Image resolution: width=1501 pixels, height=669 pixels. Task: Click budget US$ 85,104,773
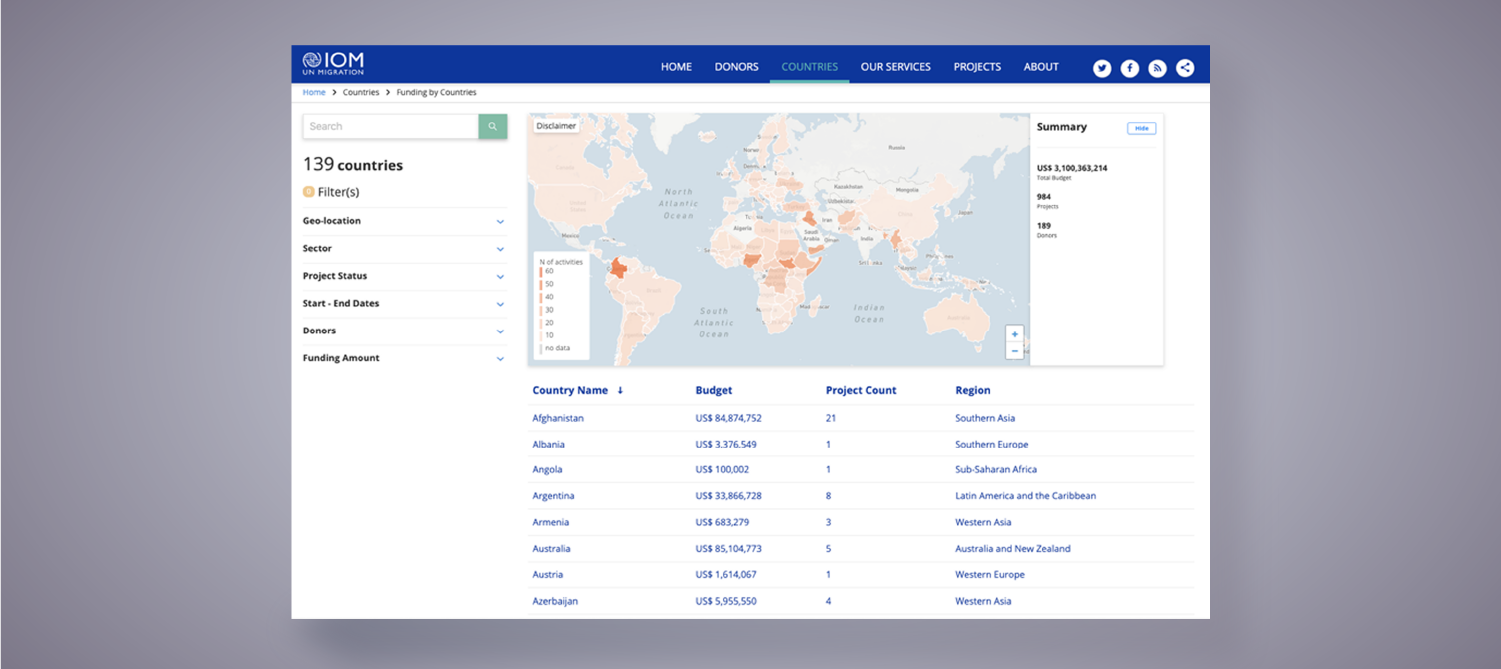[728, 549]
